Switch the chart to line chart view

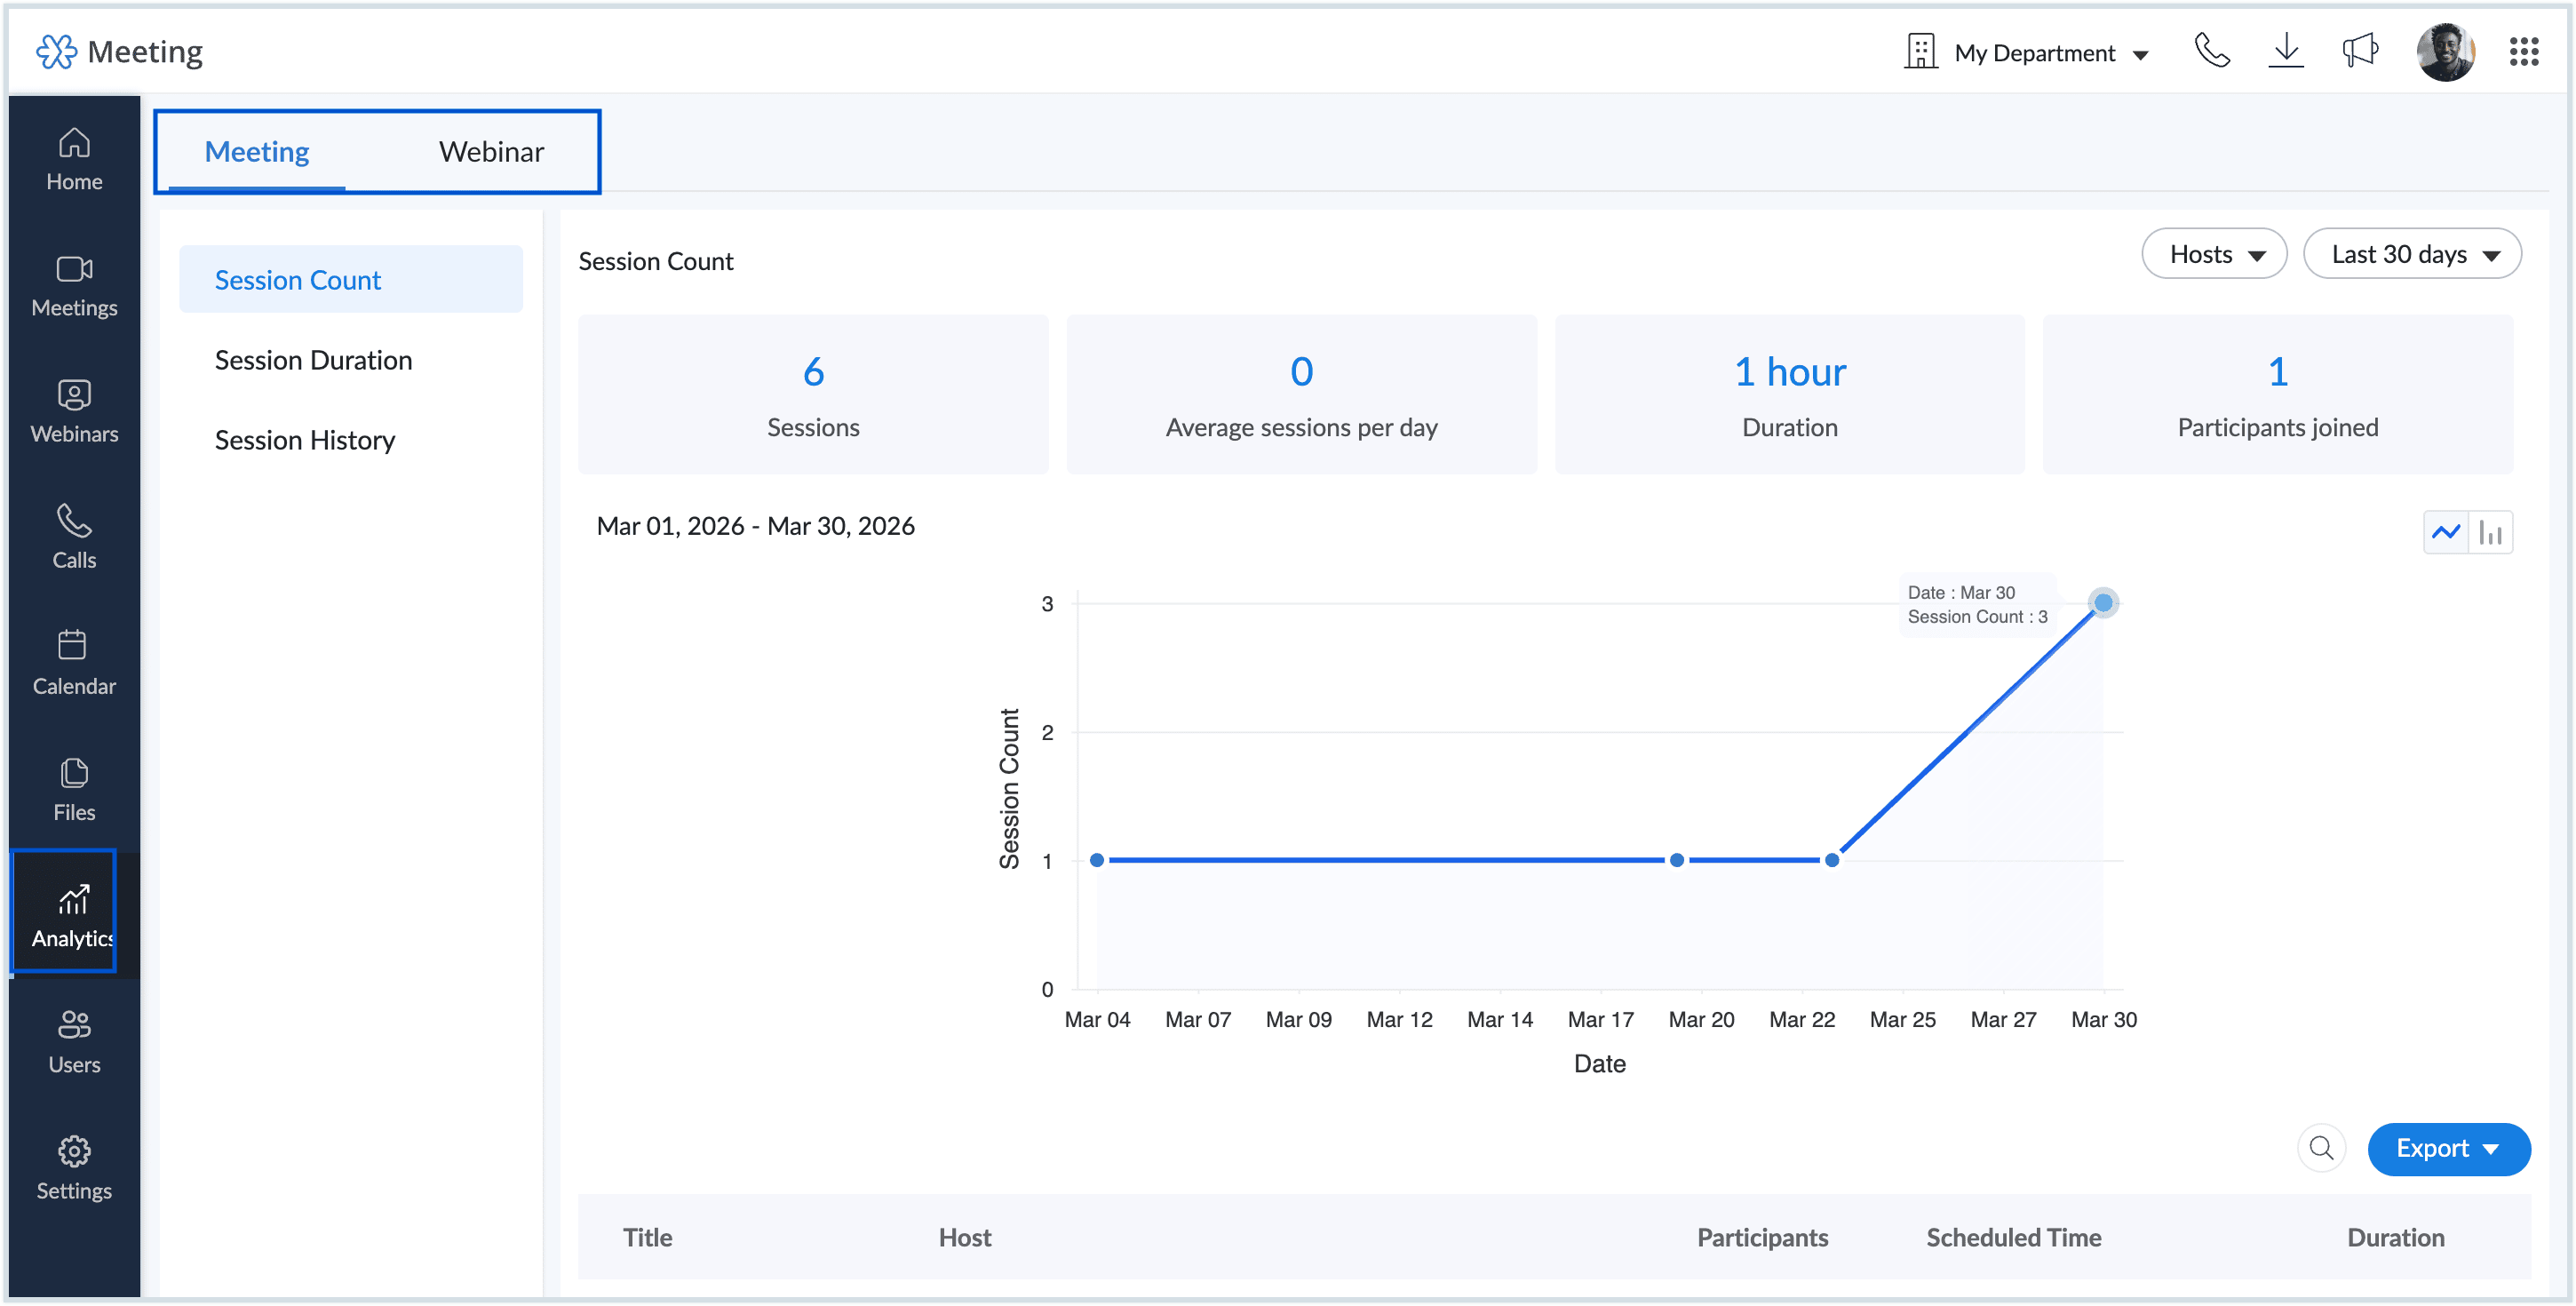[x=2447, y=531]
